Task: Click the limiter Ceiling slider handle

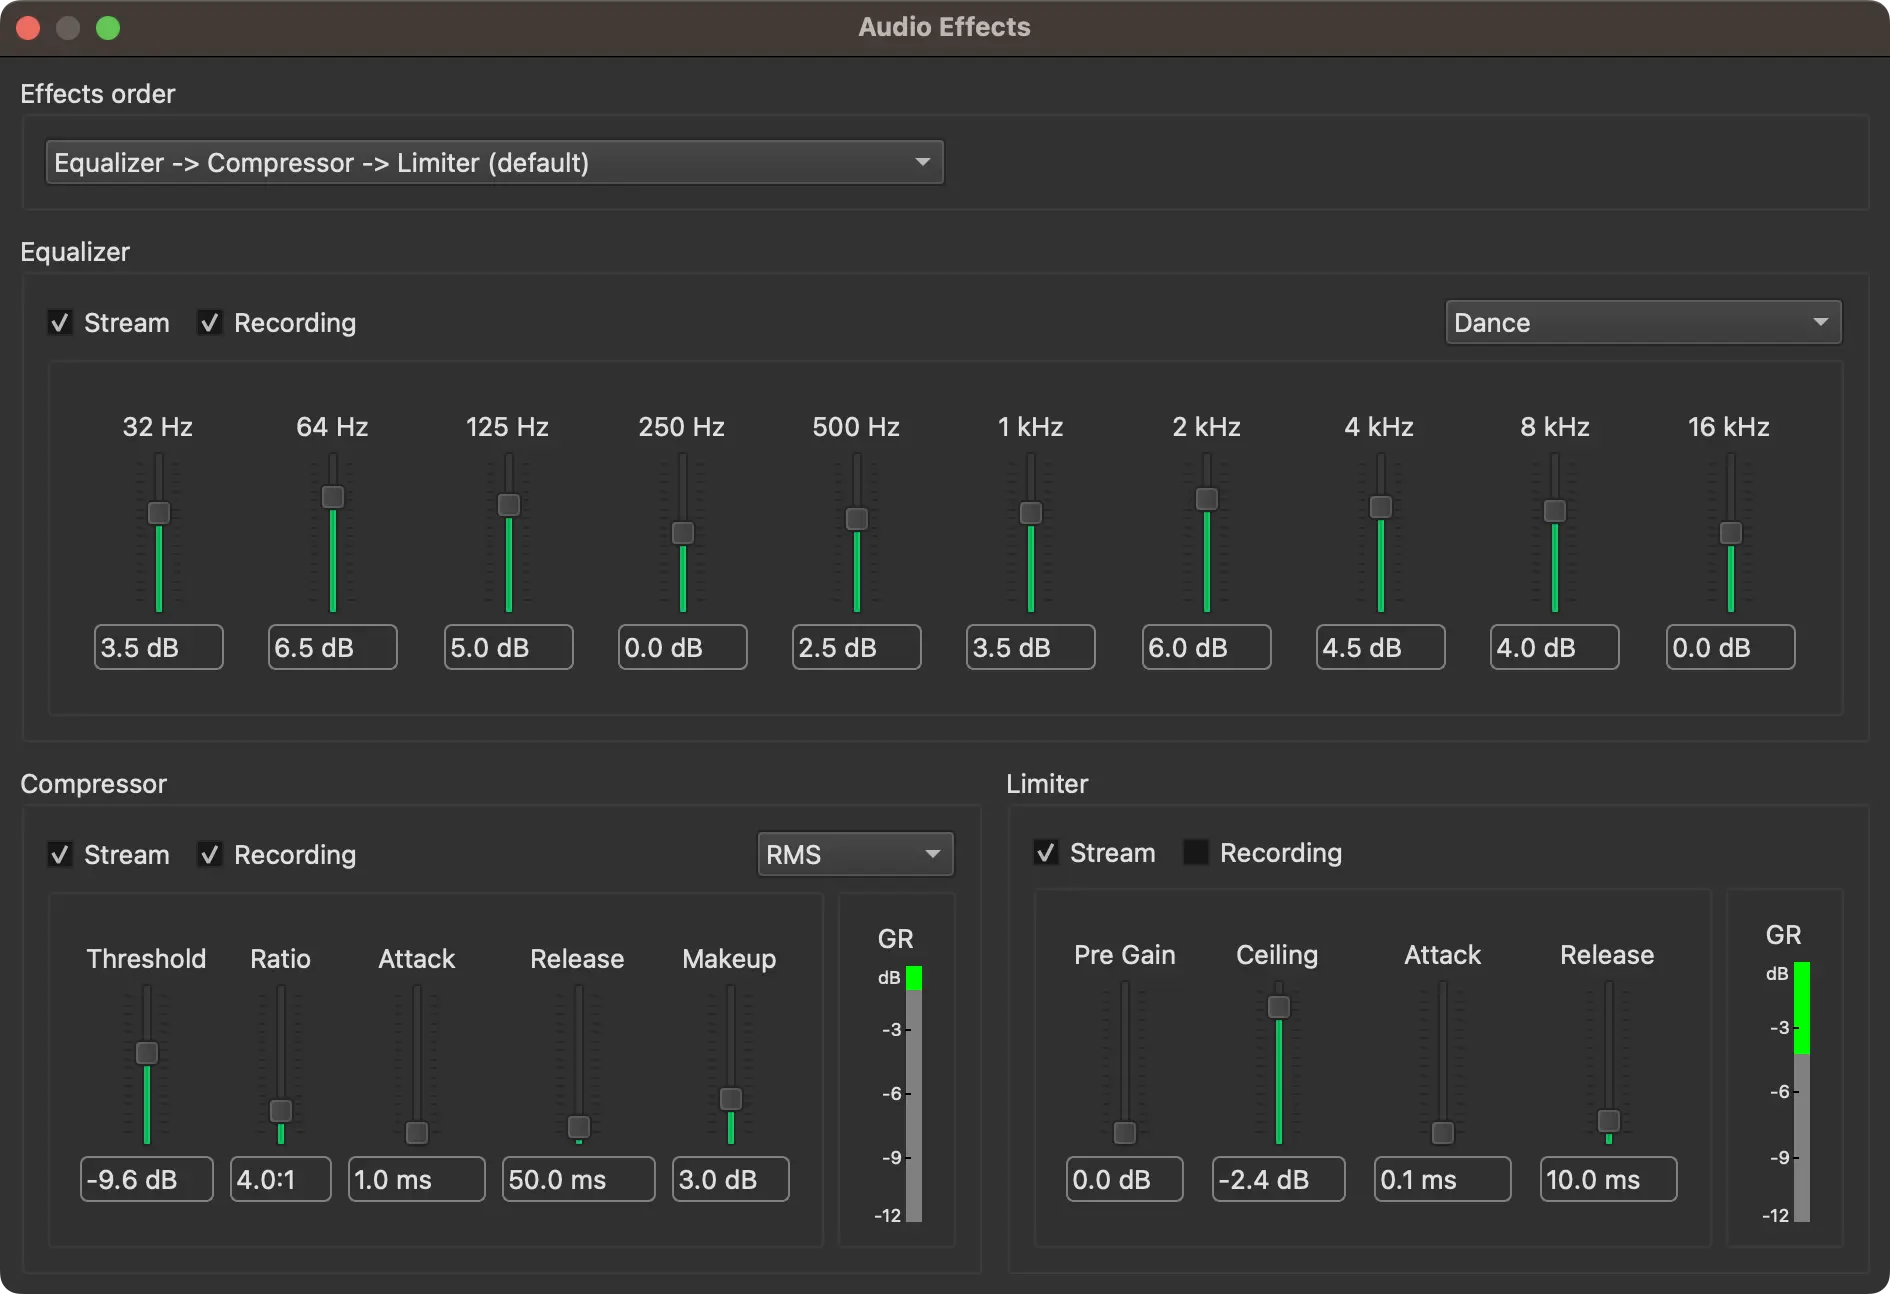Action: pyautogui.click(x=1277, y=1007)
